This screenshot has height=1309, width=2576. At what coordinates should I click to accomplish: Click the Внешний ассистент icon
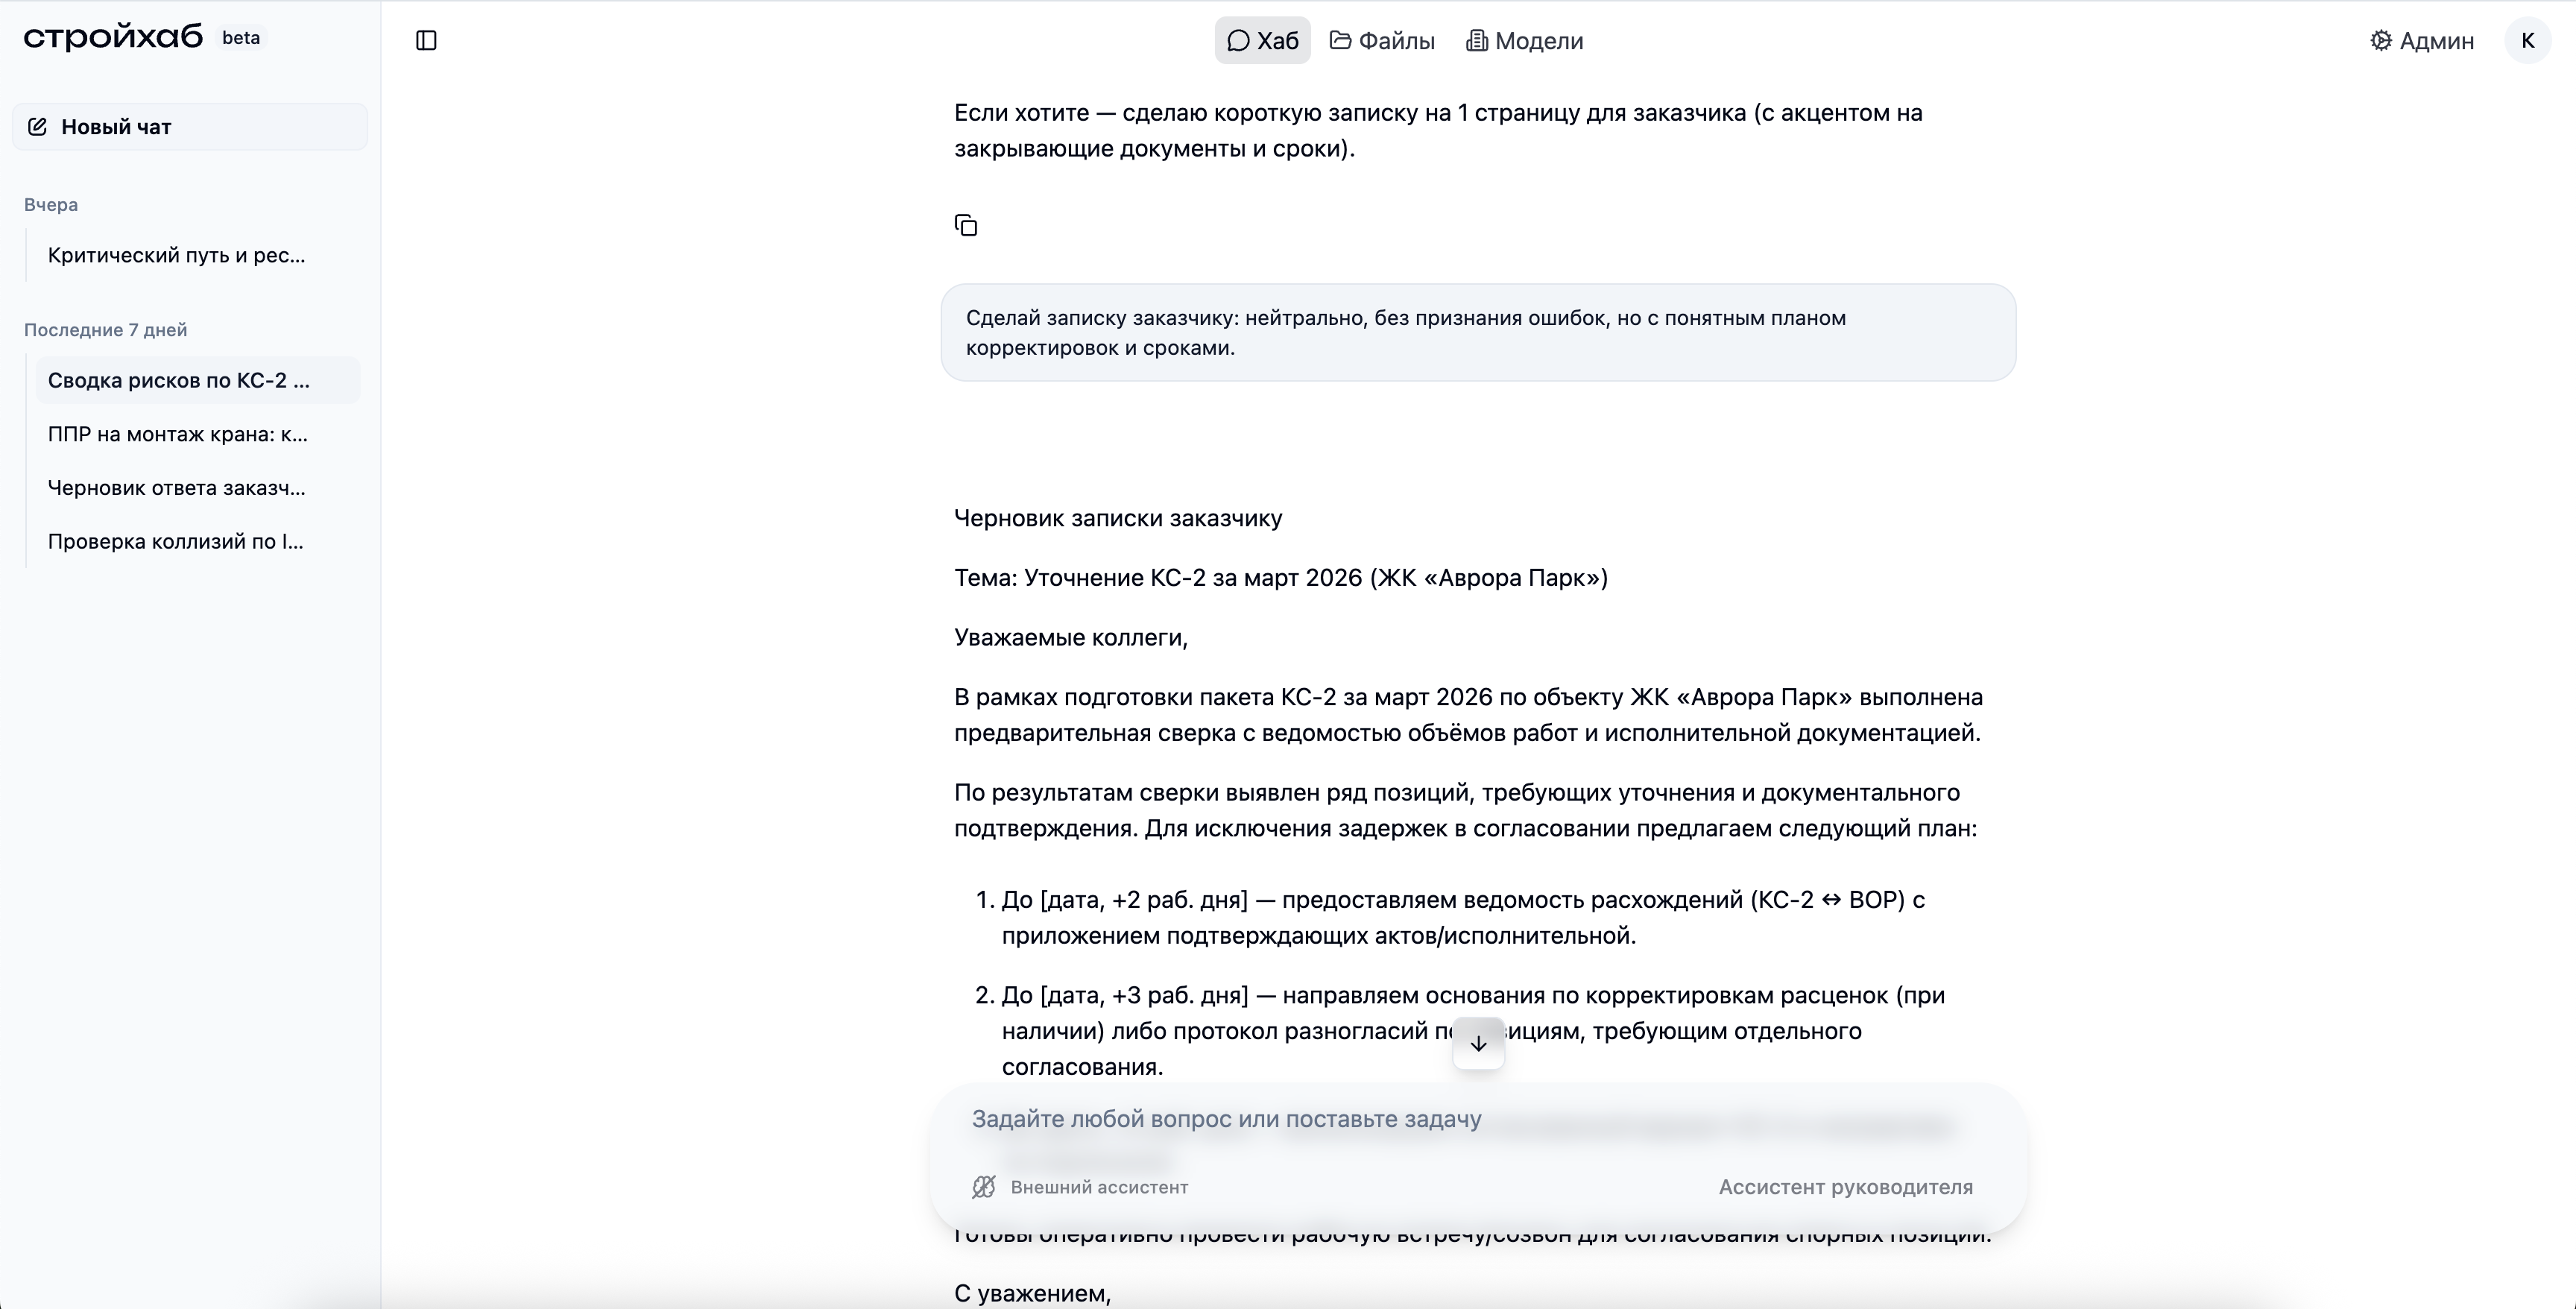(x=983, y=1187)
